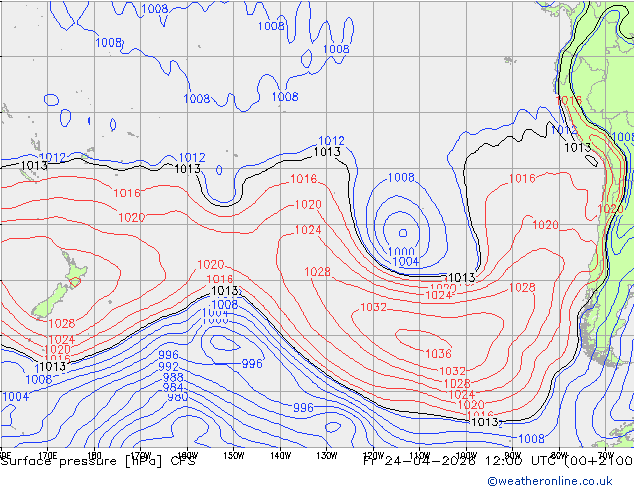Image resolution: width=634 pixels, height=490 pixels.
Task: Open the weatheronline.co.uk copyright link
Action: click(x=550, y=481)
